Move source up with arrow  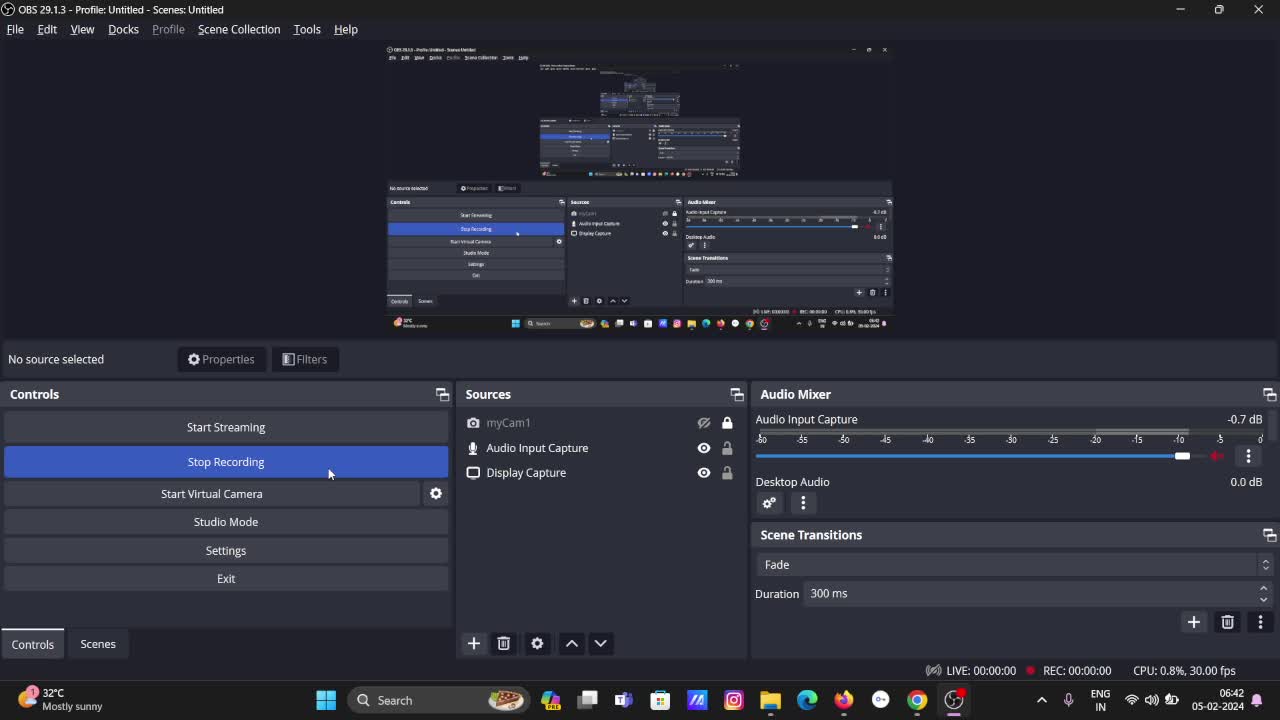pyautogui.click(x=572, y=644)
